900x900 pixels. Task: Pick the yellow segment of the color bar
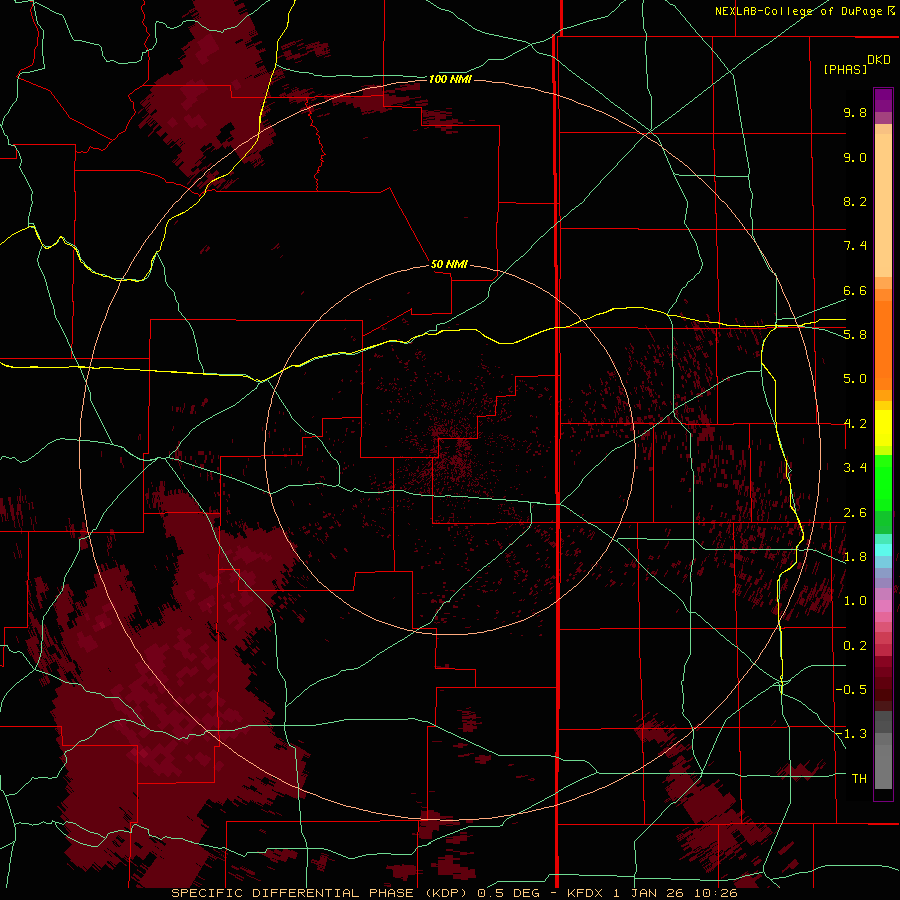[x=883, y=428]
